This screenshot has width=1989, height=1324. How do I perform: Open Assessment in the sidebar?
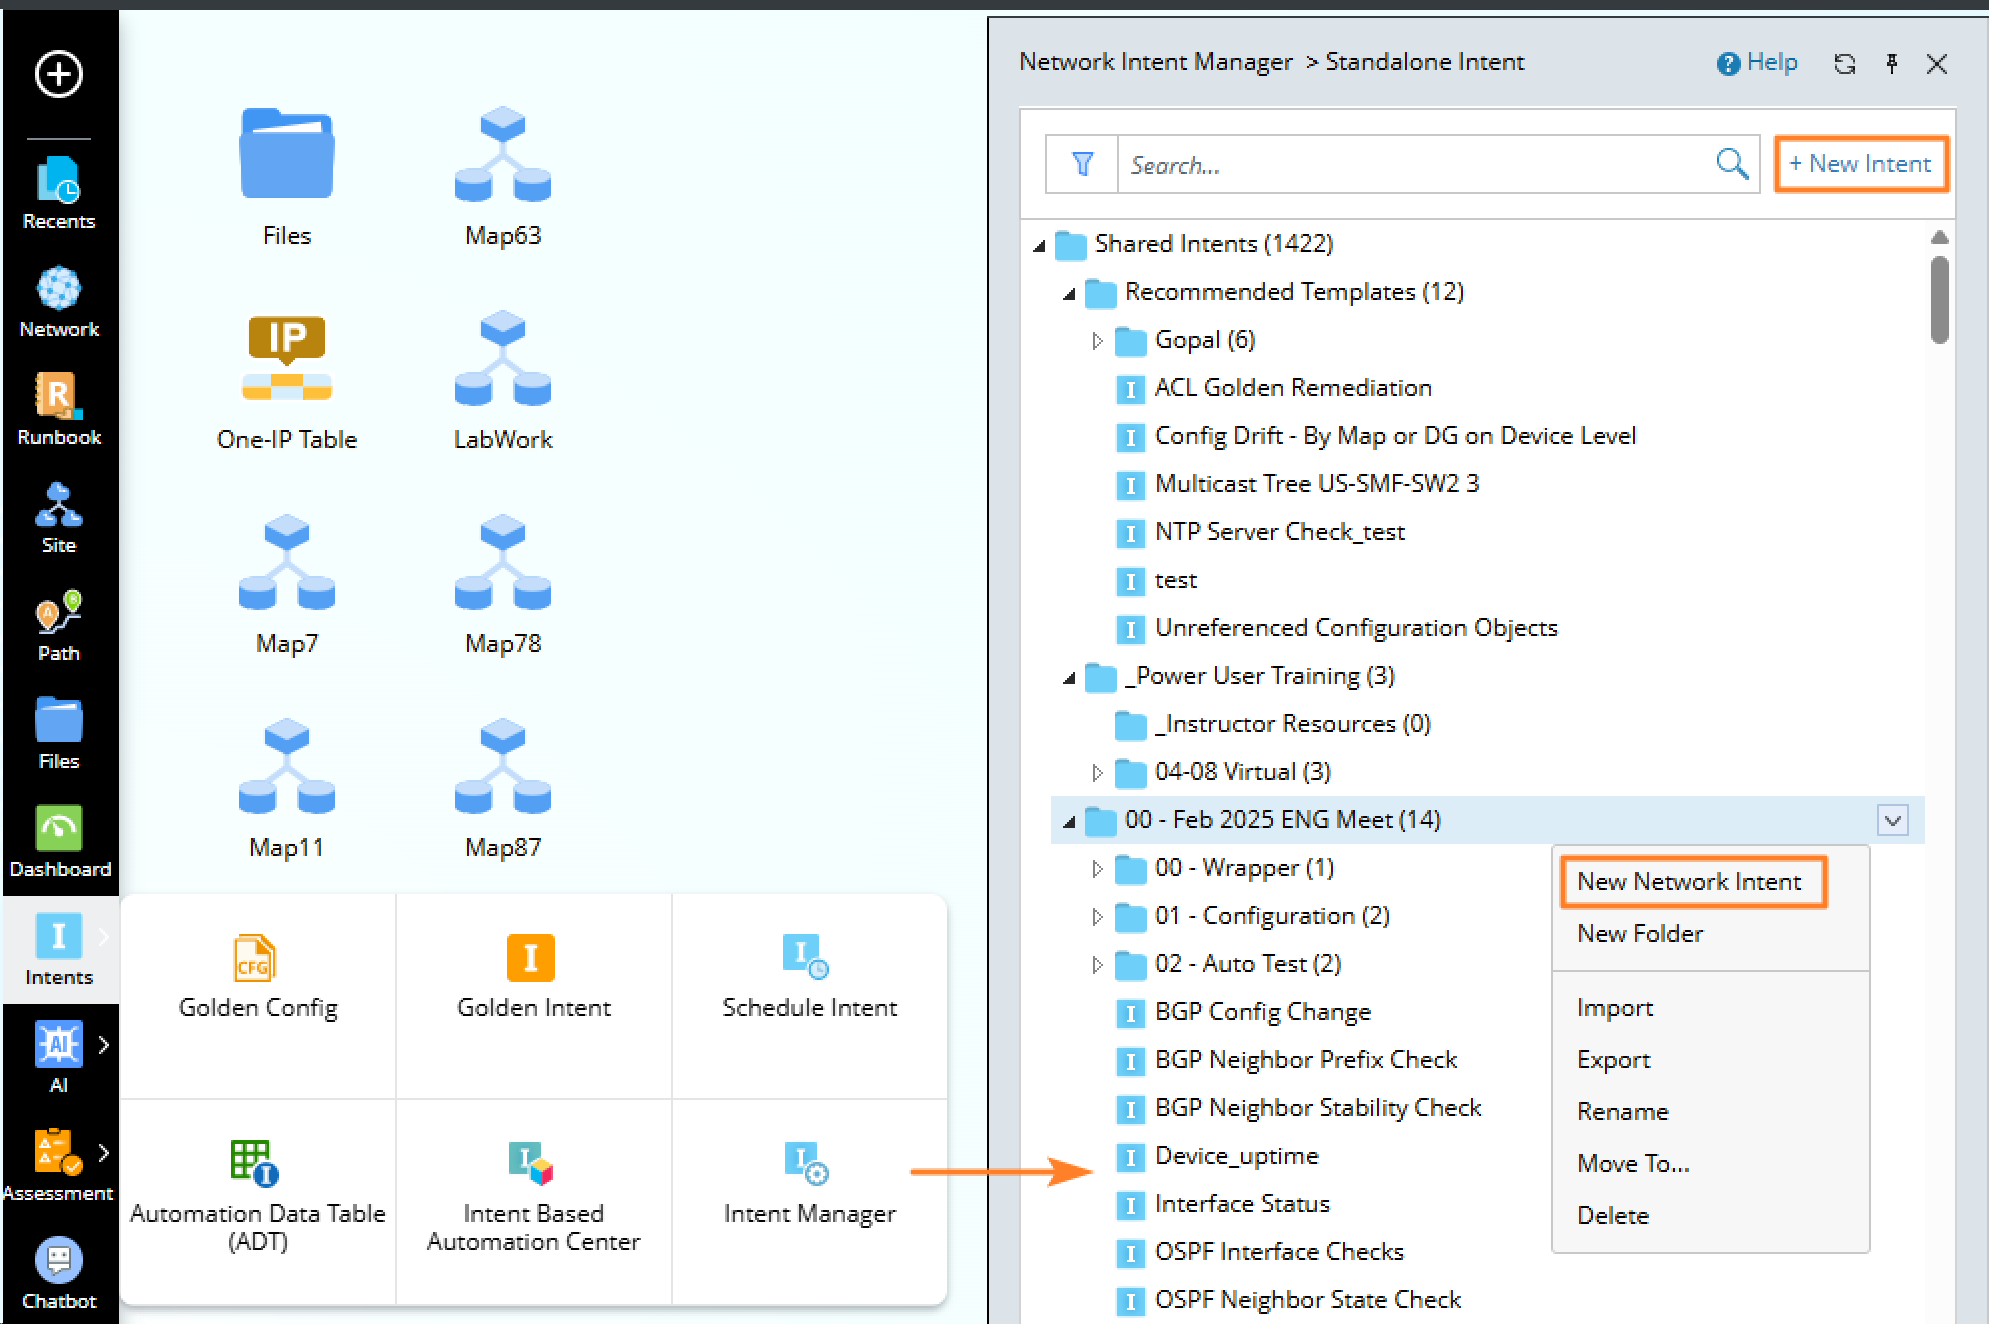57,1166
